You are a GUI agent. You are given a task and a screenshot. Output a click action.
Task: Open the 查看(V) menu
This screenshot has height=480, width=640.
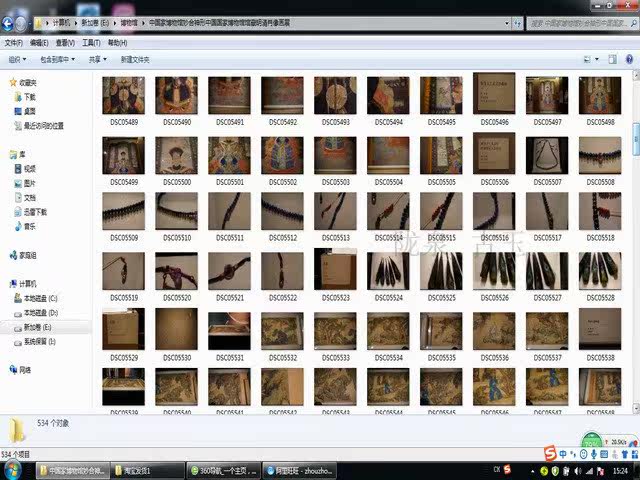coord(65,43)
